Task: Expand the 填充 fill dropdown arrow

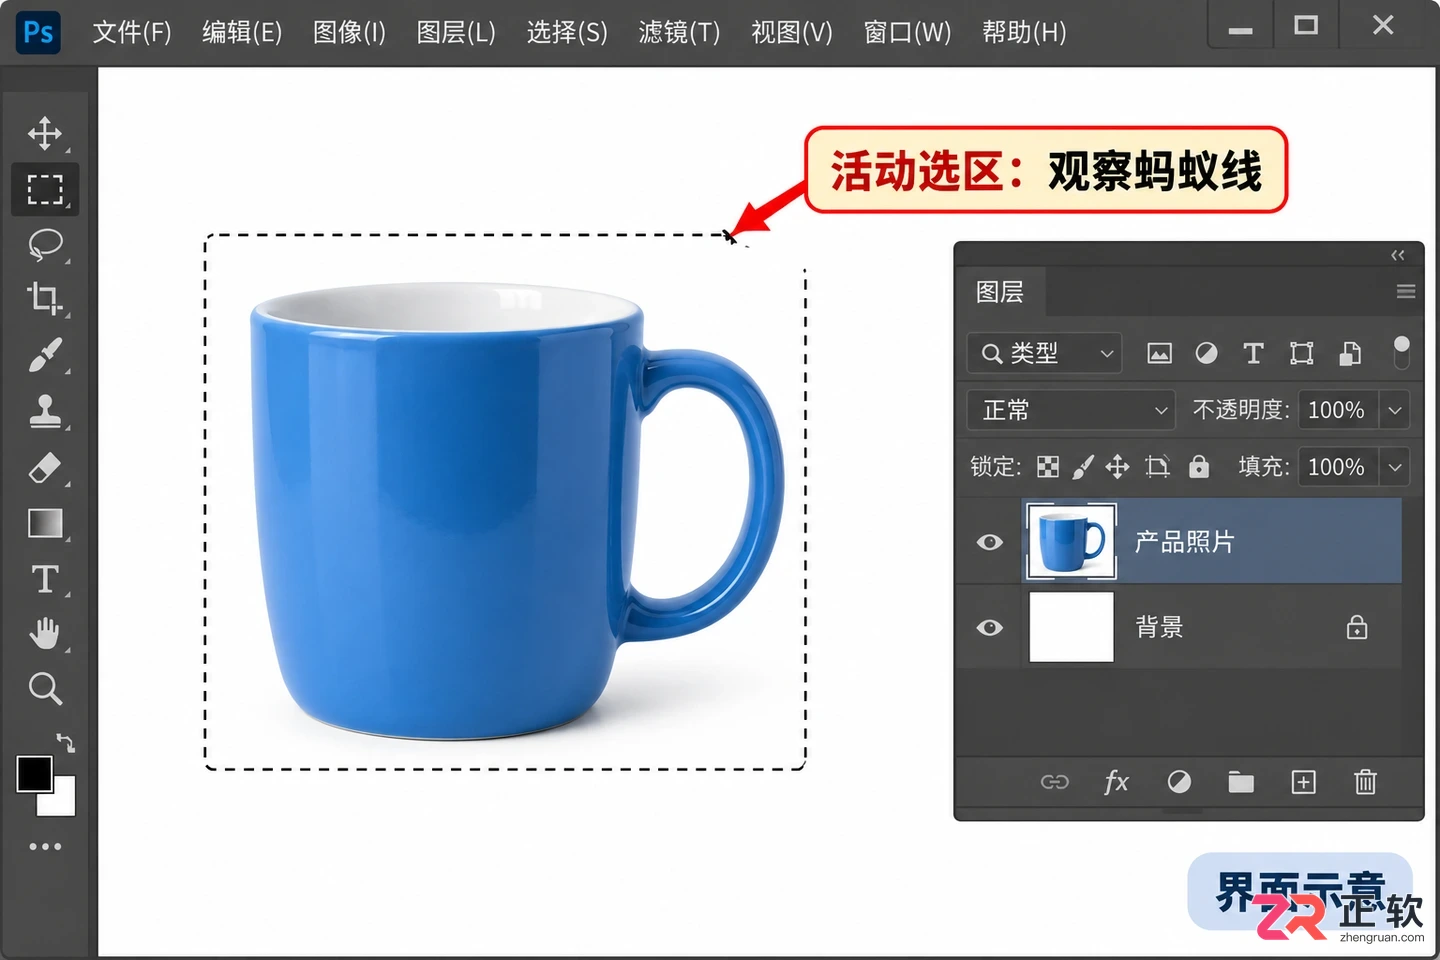Action: (1394, 467)
